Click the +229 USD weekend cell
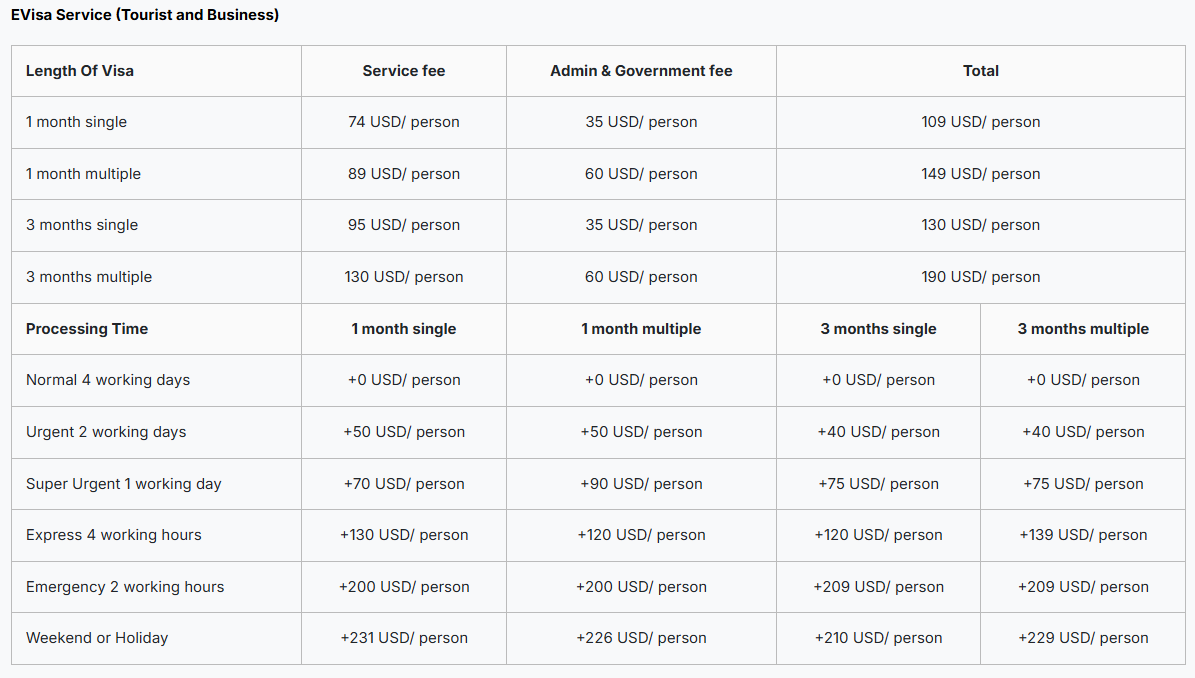 coord(1083,638)
